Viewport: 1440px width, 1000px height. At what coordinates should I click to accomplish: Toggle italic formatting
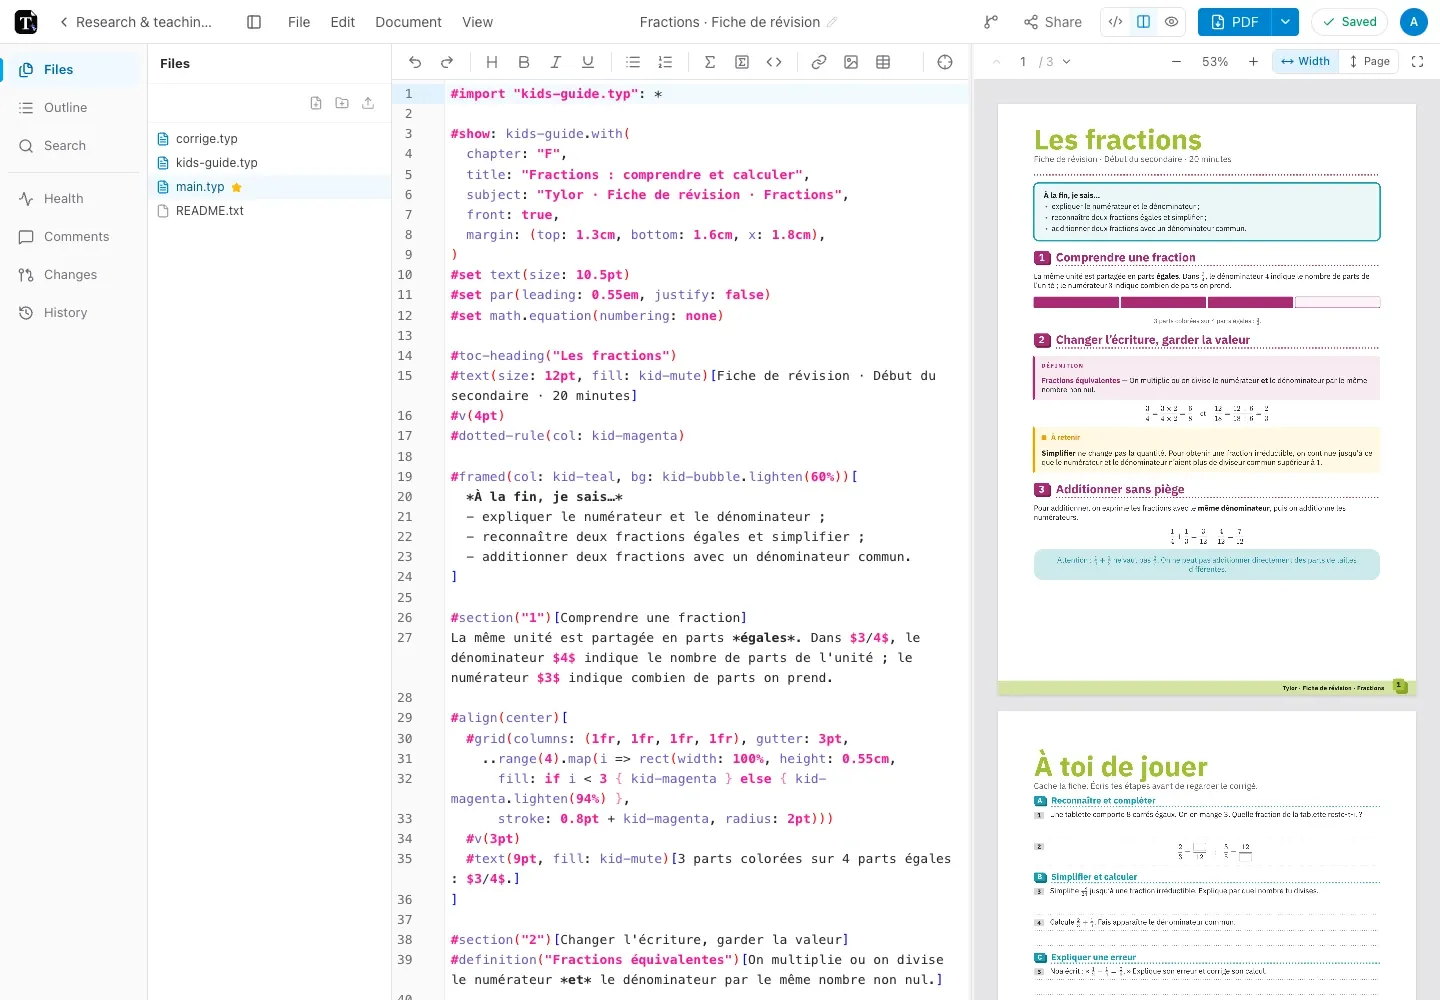click(556, 62)
